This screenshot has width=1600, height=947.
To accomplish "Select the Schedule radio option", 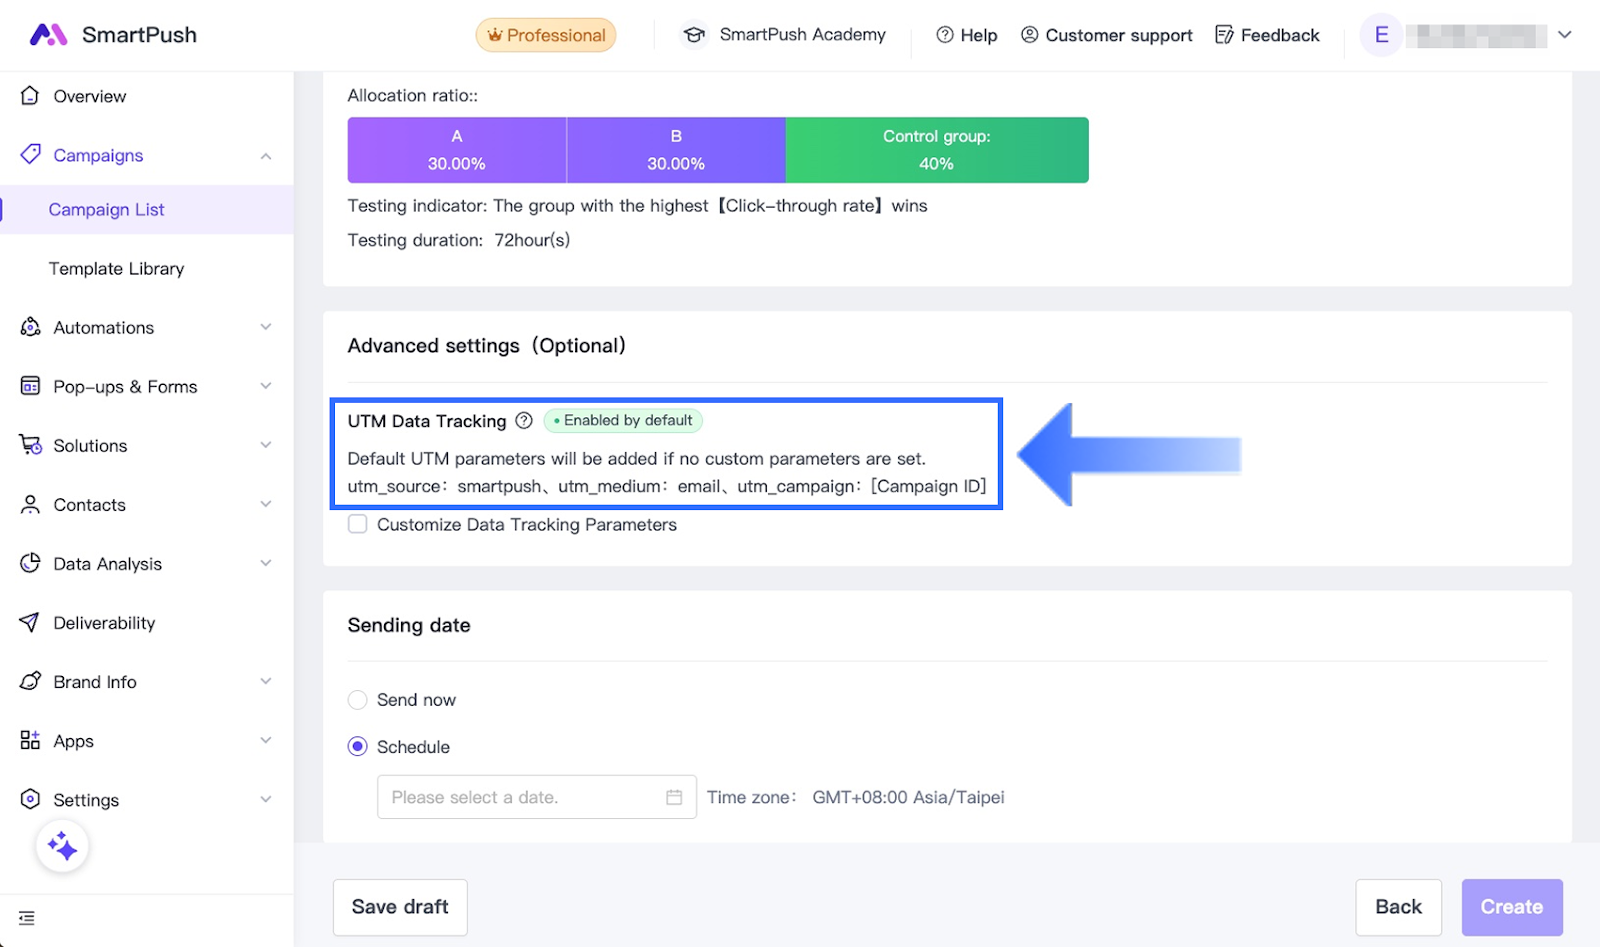I will pyautogui.click(x=358, y=747).
